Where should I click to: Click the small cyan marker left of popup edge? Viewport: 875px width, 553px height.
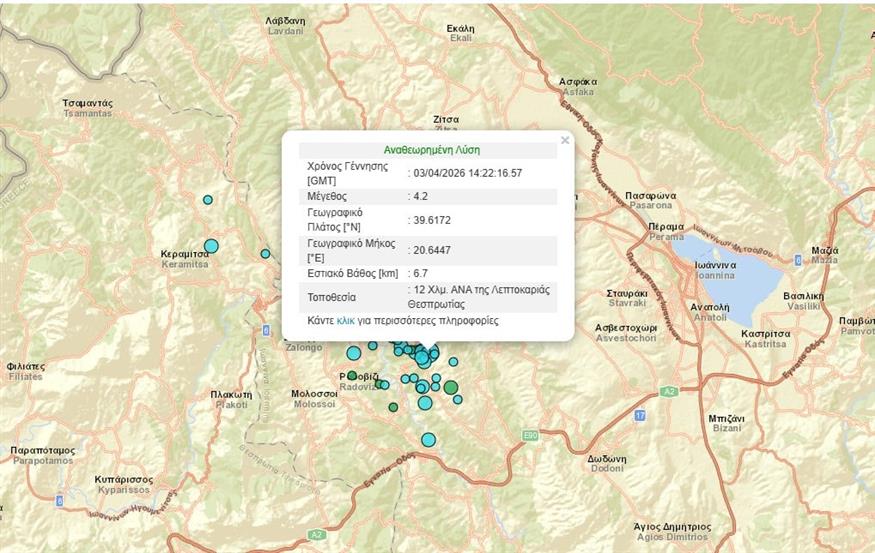tap(265, 254)
